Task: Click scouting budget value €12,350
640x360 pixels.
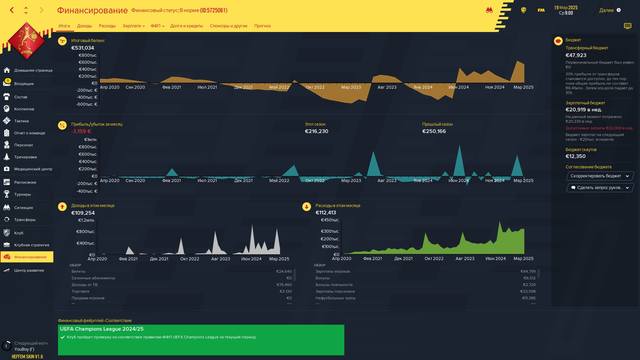Action: point(576,156)
